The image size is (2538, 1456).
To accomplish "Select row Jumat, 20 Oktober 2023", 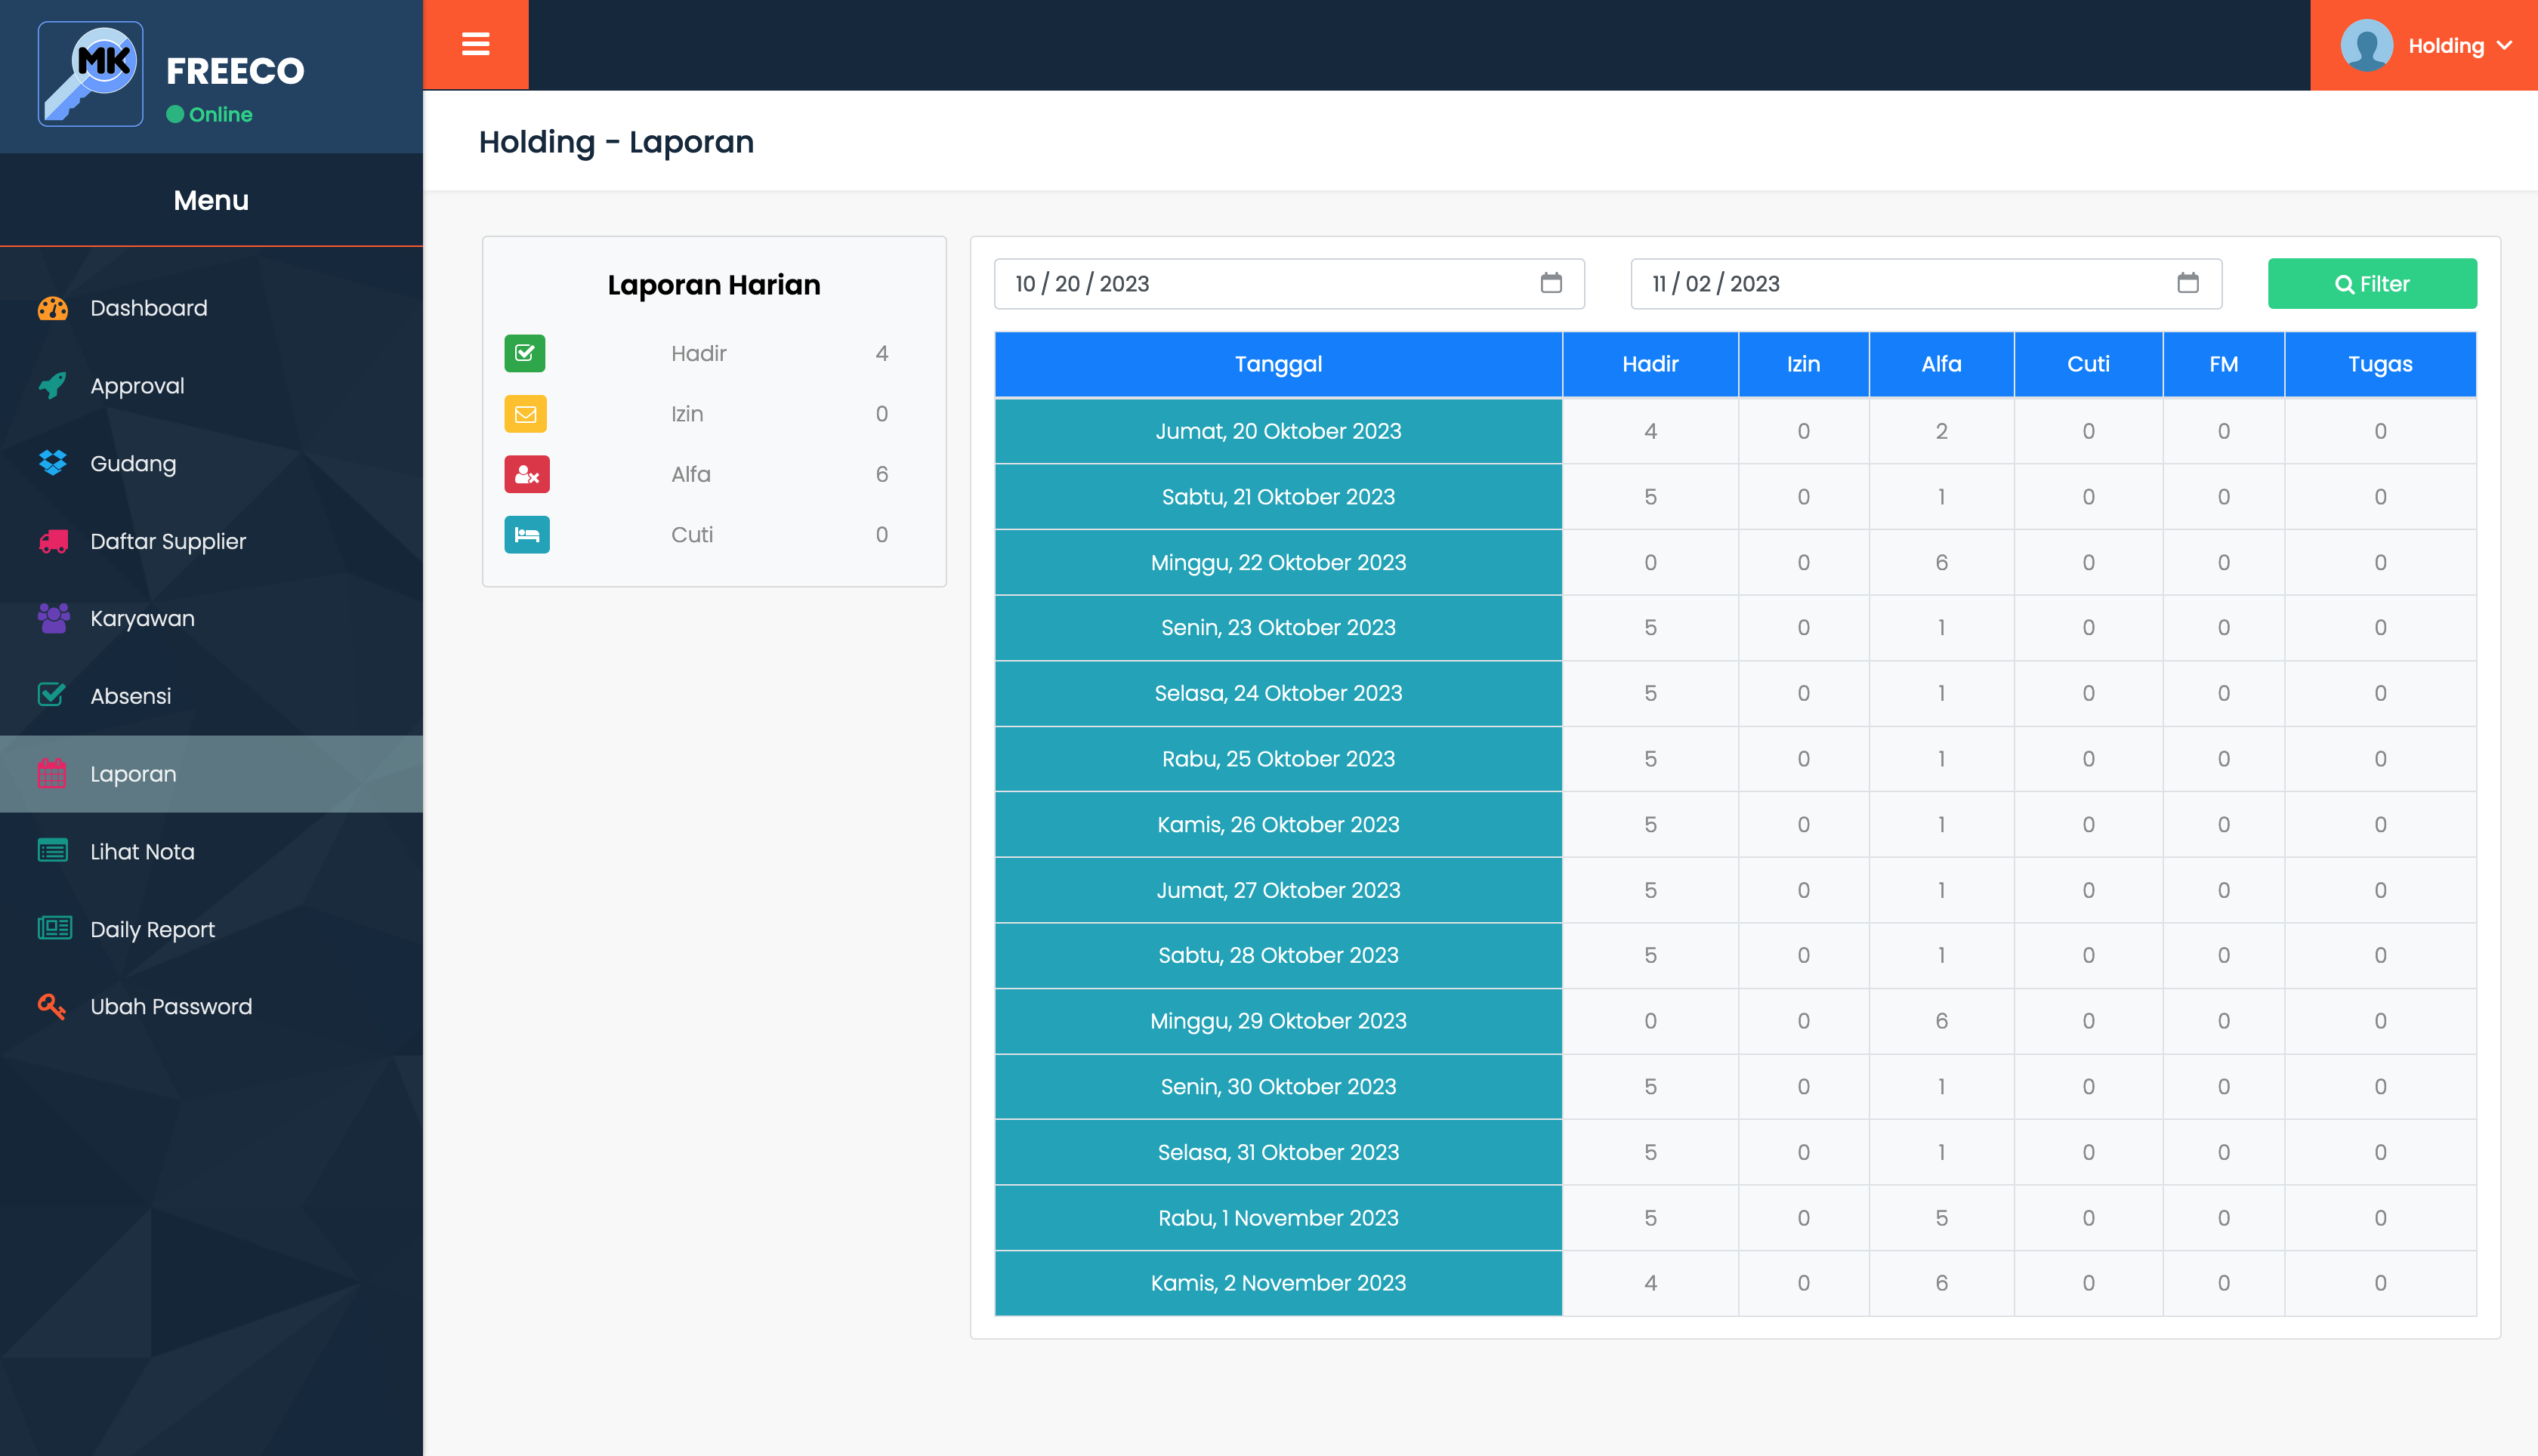I will tap(1735, 431).
